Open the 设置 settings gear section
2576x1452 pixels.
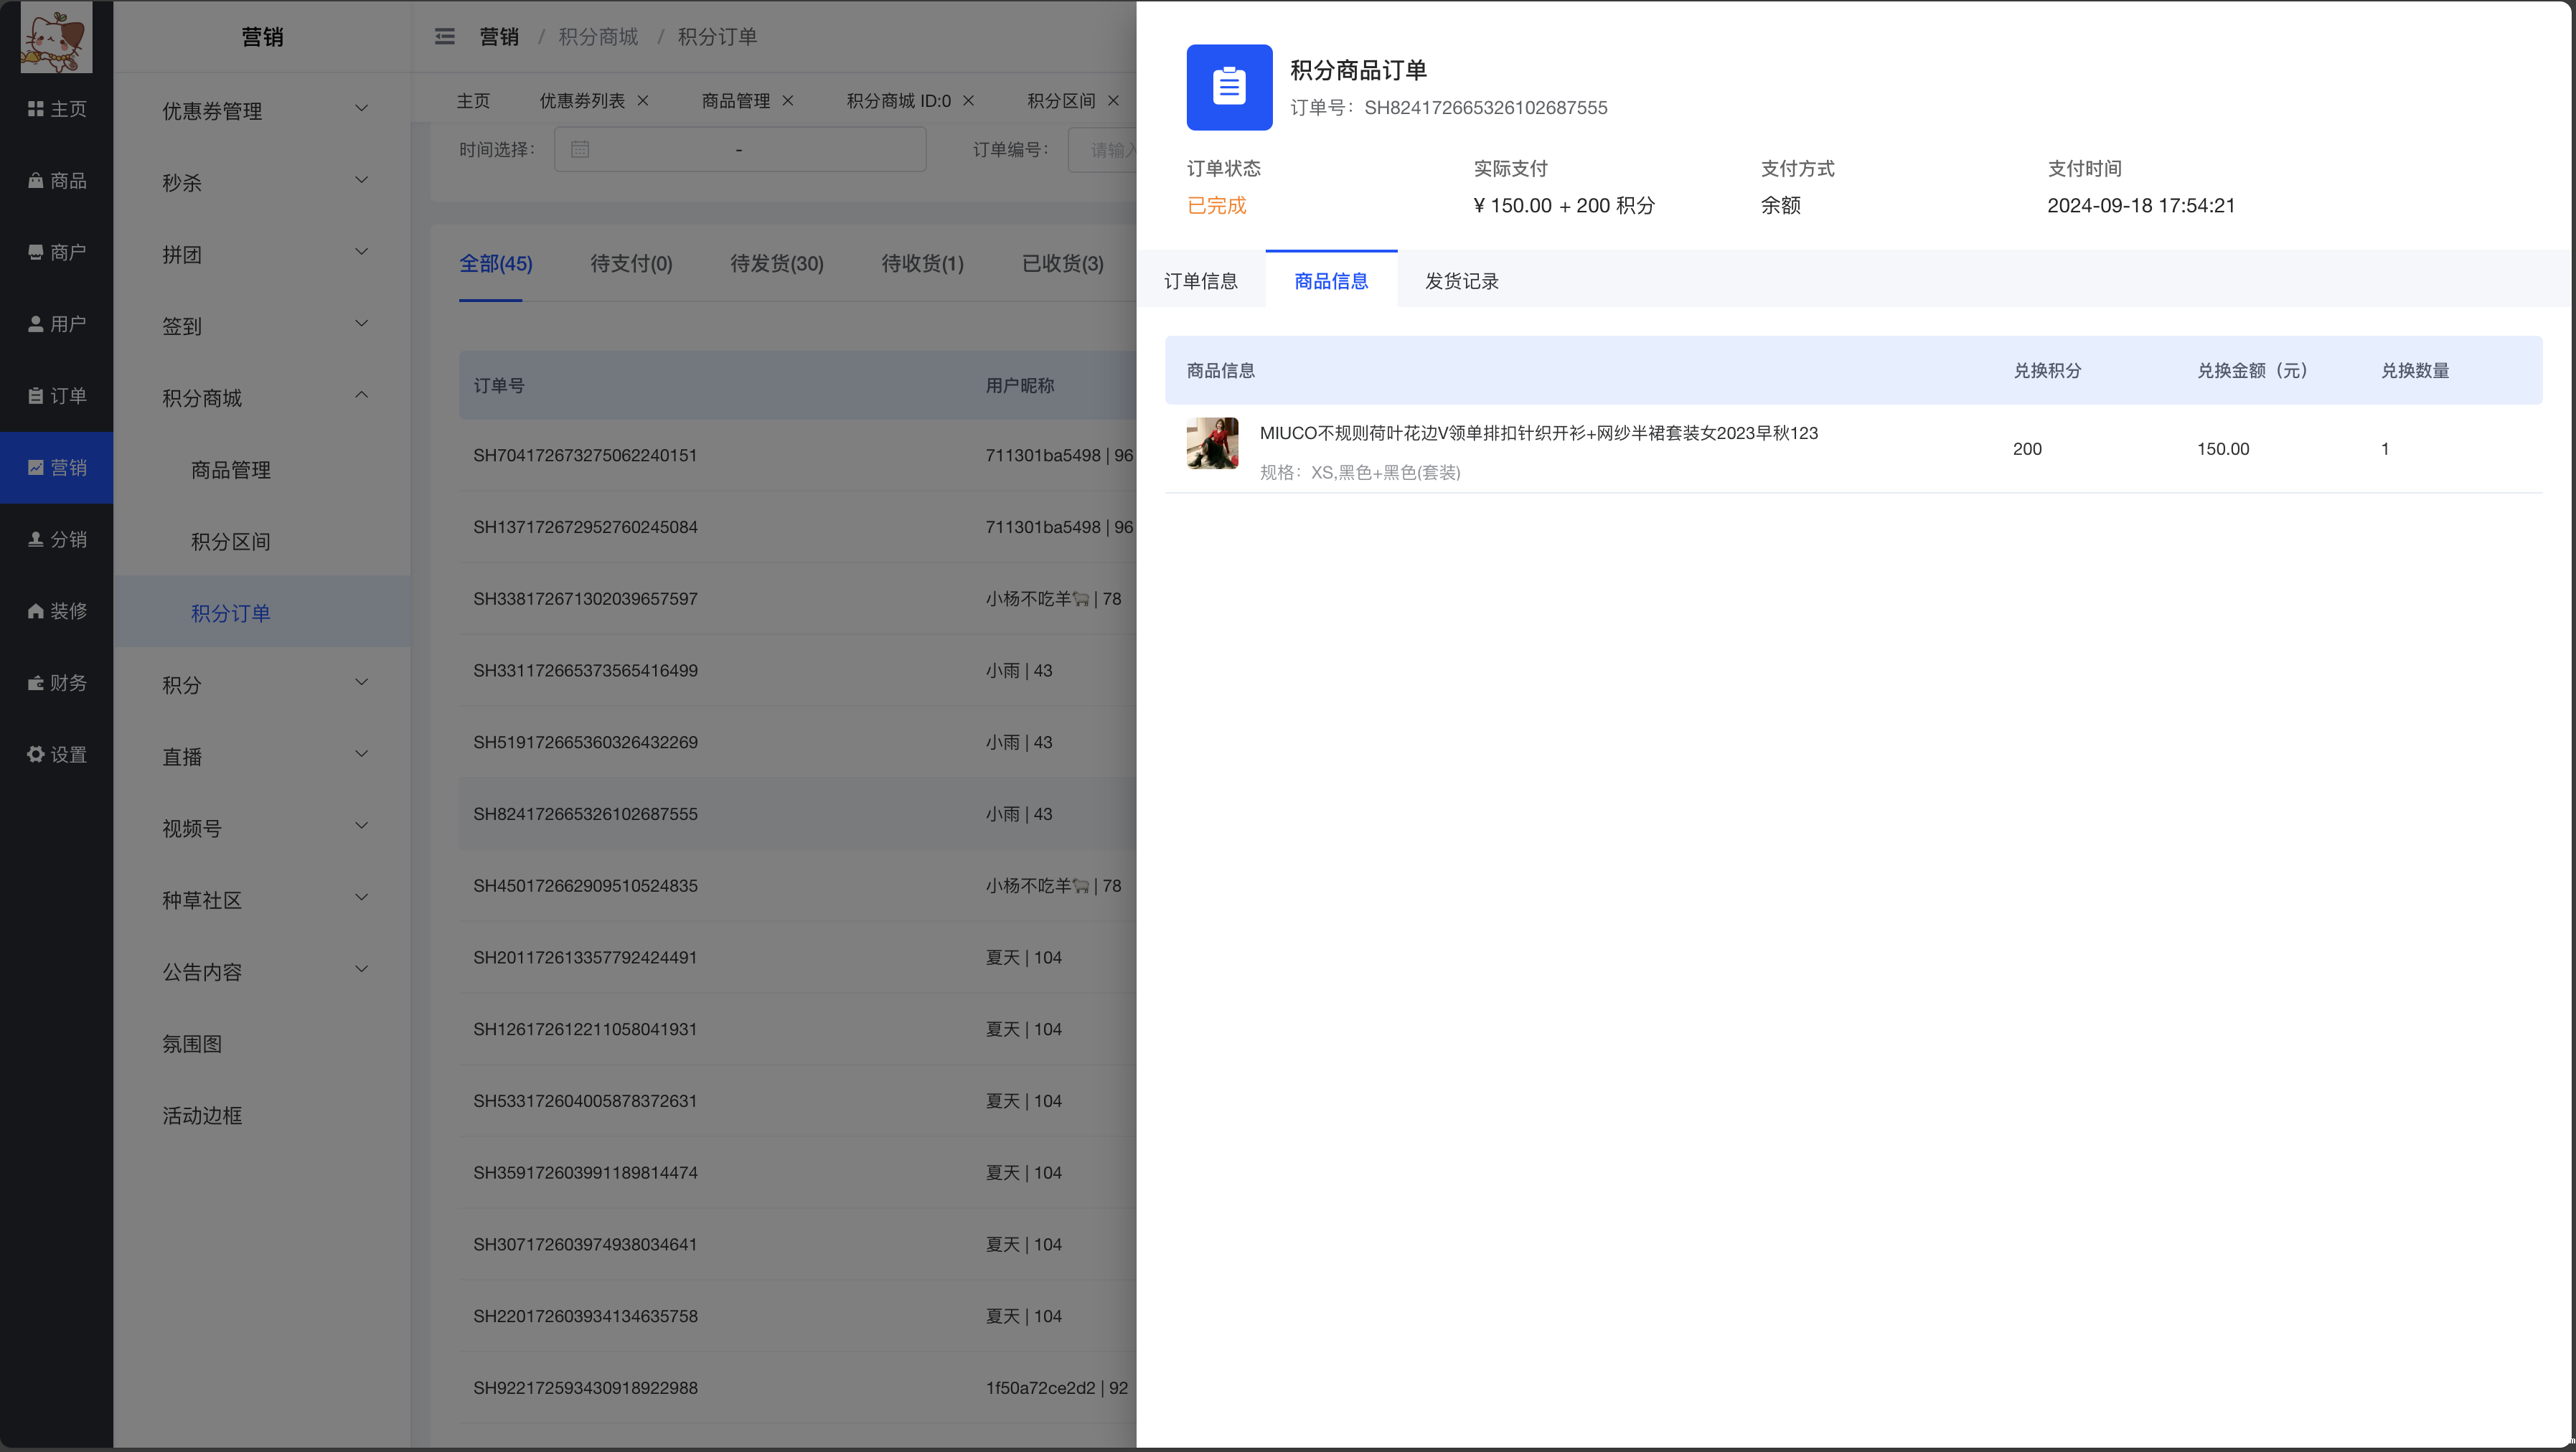click(x=56, y=755)
